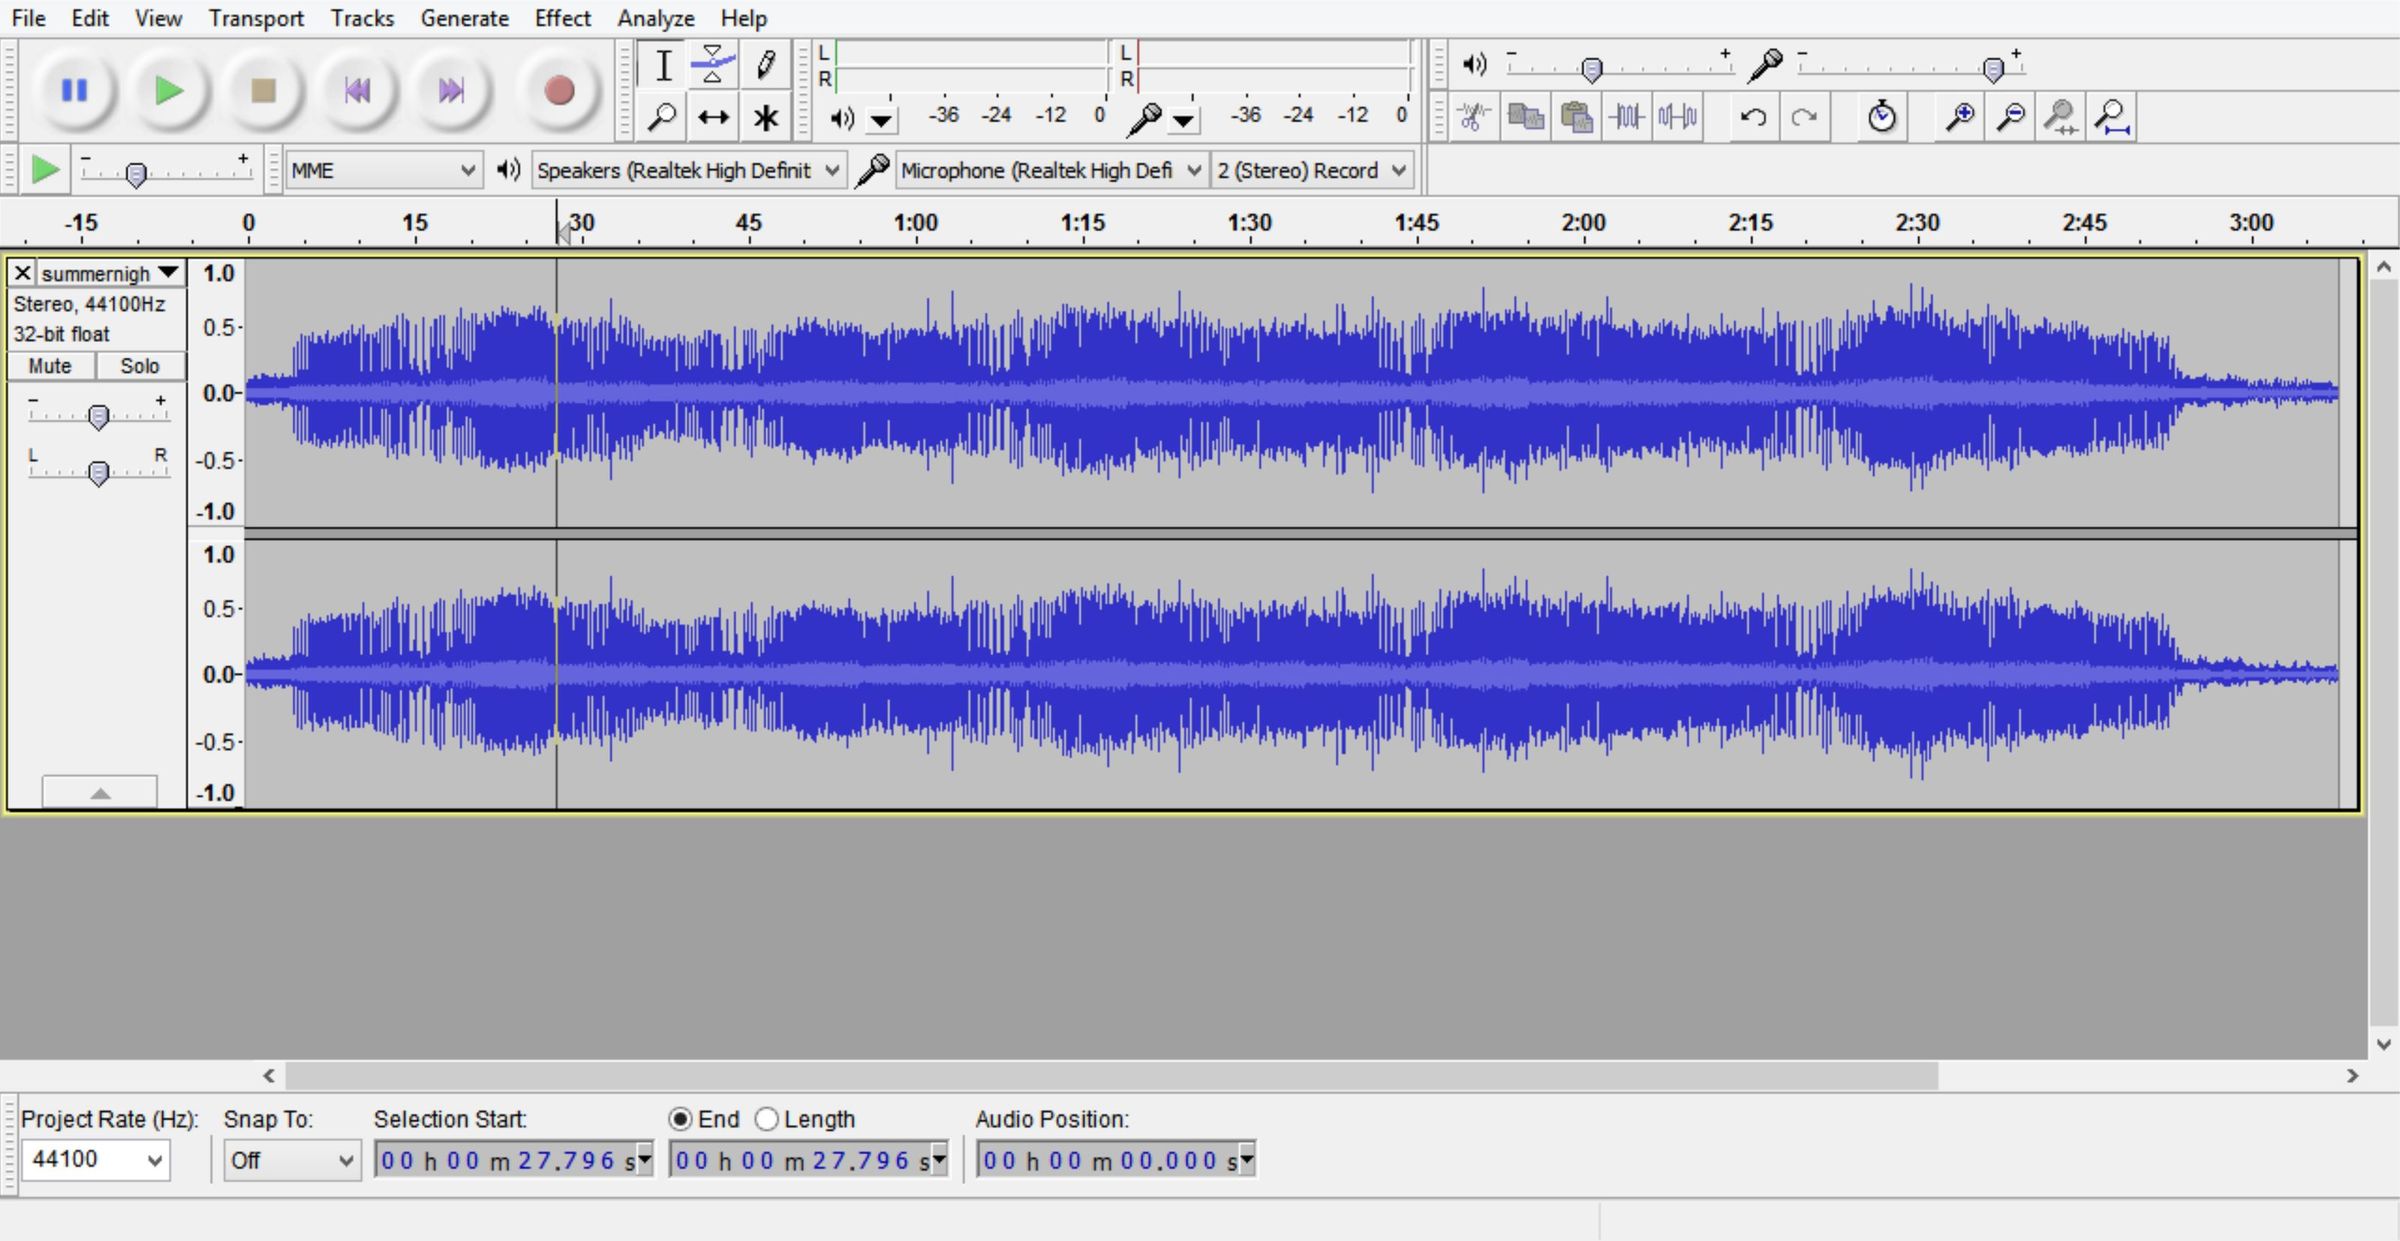Select the Envelope tool
This screenshot has width=2400, height=1241.
[x=713, y=65]
